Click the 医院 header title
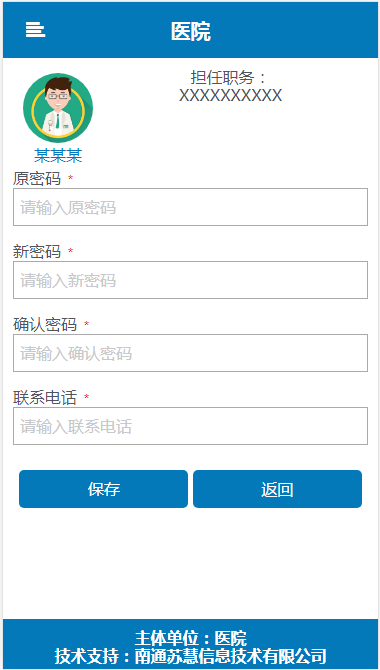380x670 pixels. pyautogui.click(x=191, y=31)
